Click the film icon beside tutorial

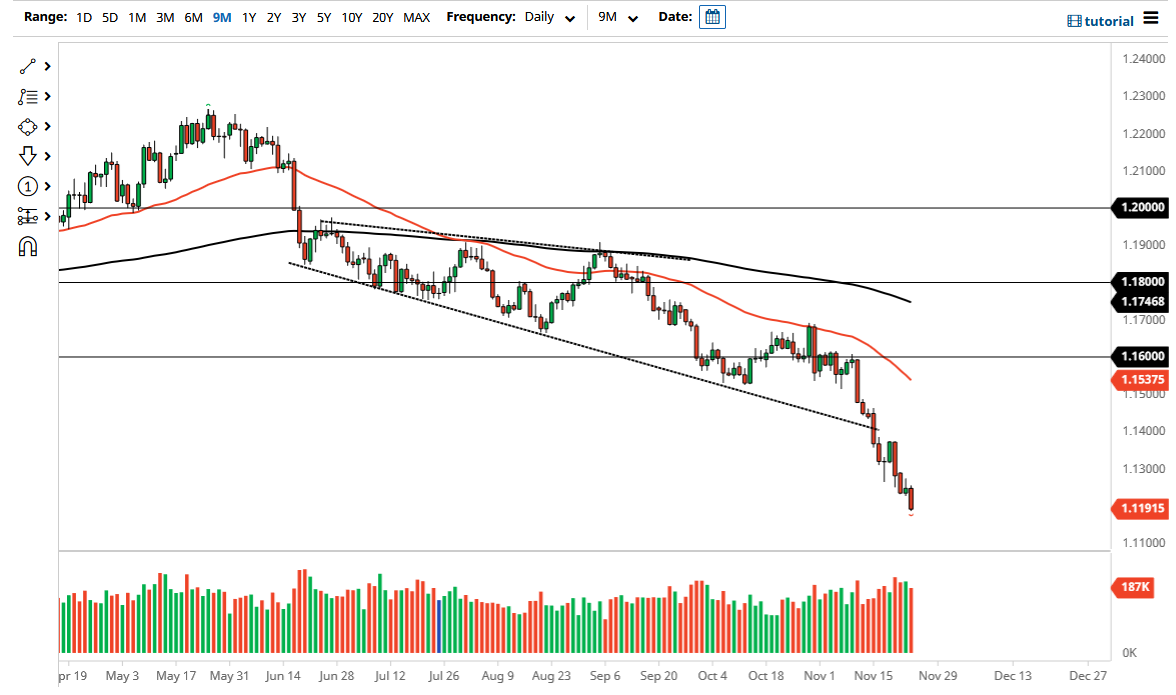1075,21
